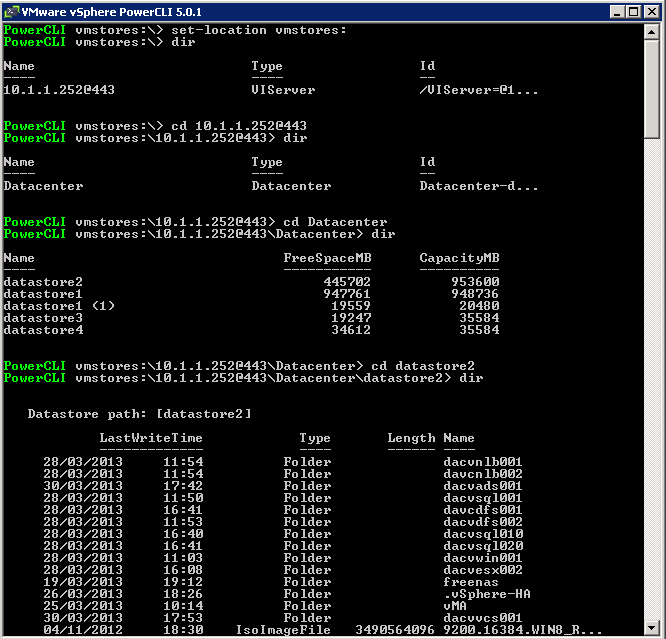Click the freenas folder name
The height and width of the screenshot is (639, 666).
point(471,582)
